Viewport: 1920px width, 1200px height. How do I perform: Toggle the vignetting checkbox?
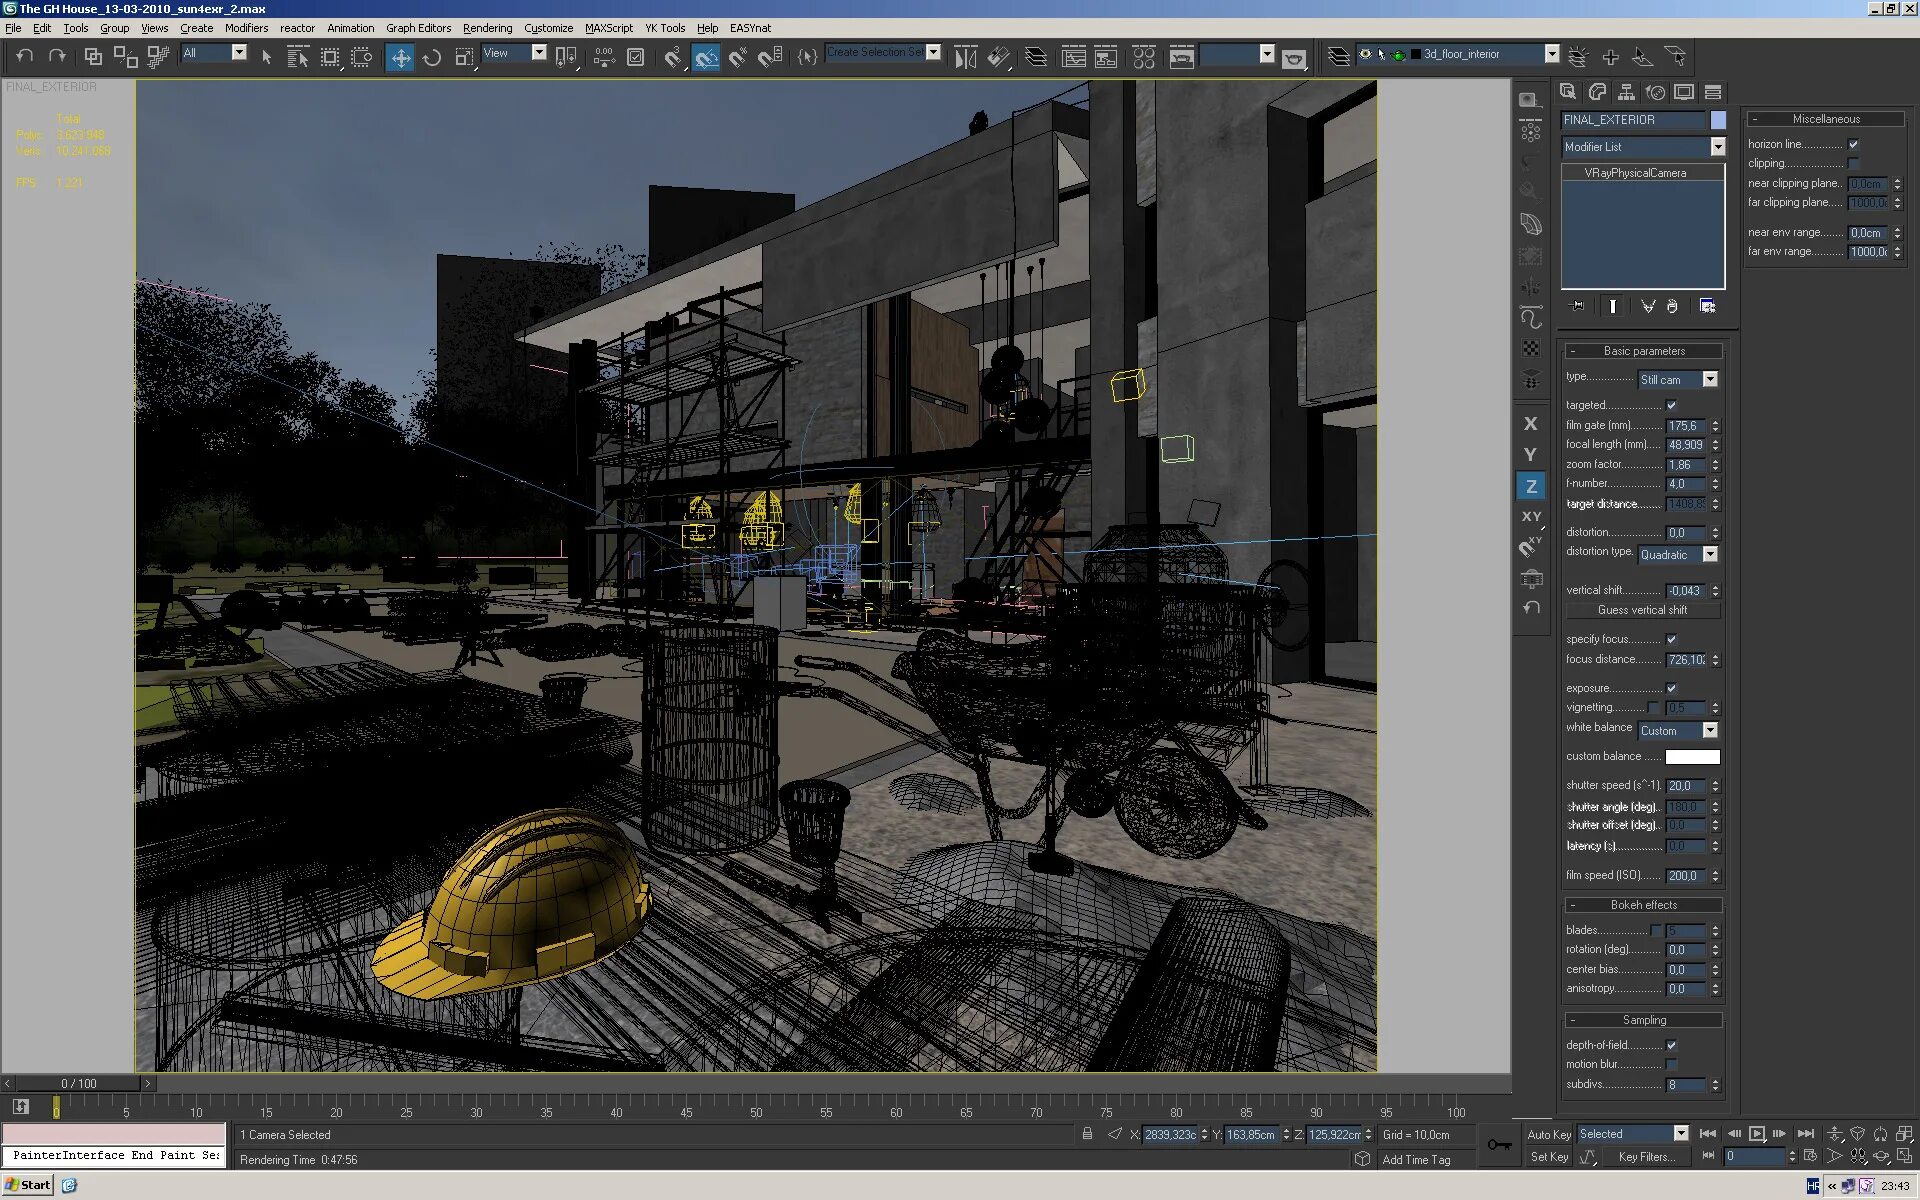pos(1653,707)
